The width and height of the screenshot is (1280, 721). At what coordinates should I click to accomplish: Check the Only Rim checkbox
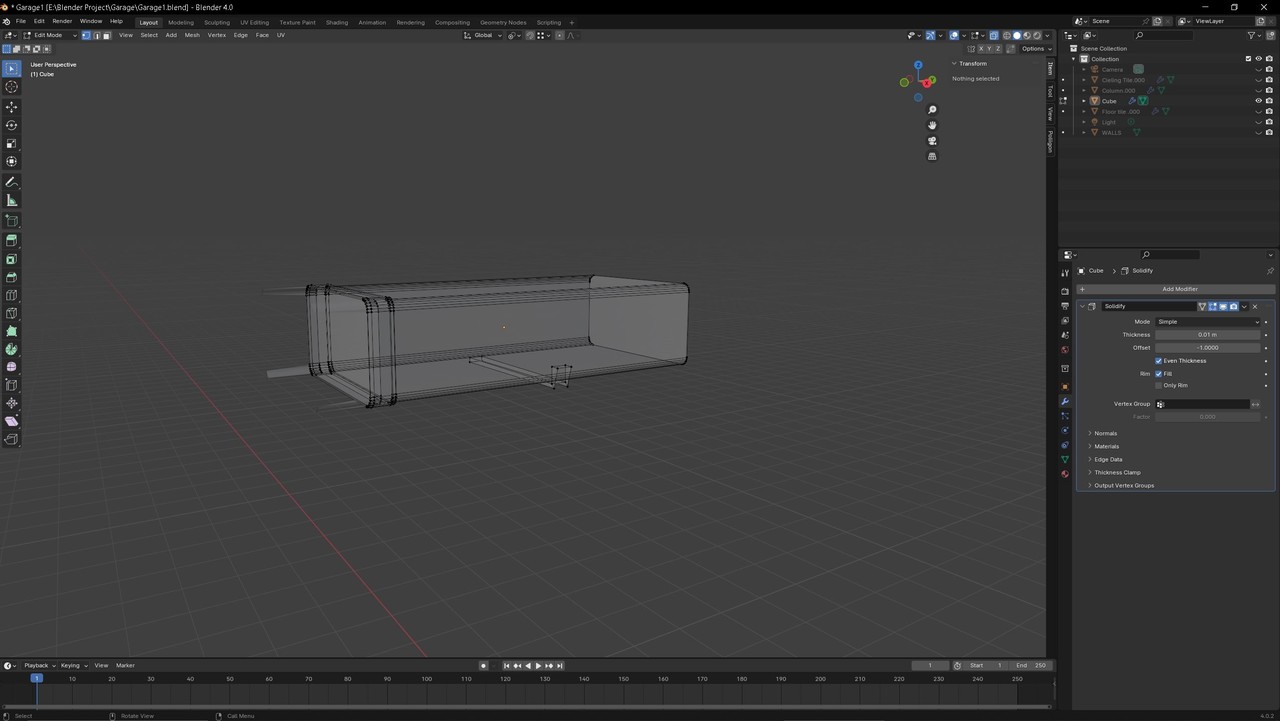[x=1159, y=386]
